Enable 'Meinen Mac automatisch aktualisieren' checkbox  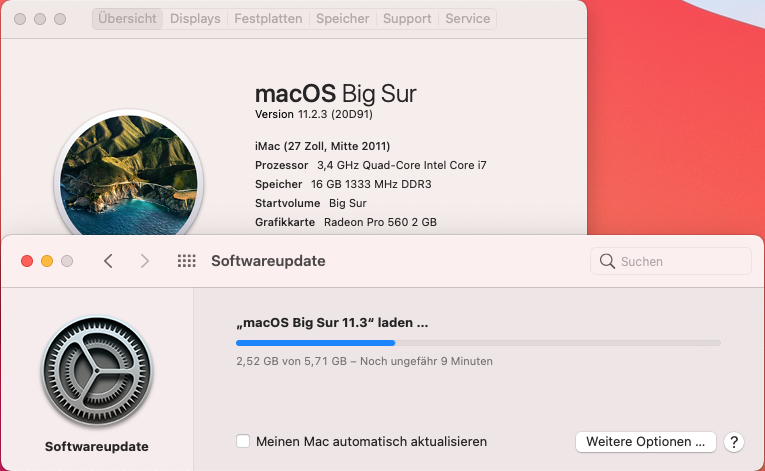coord(243,441)
